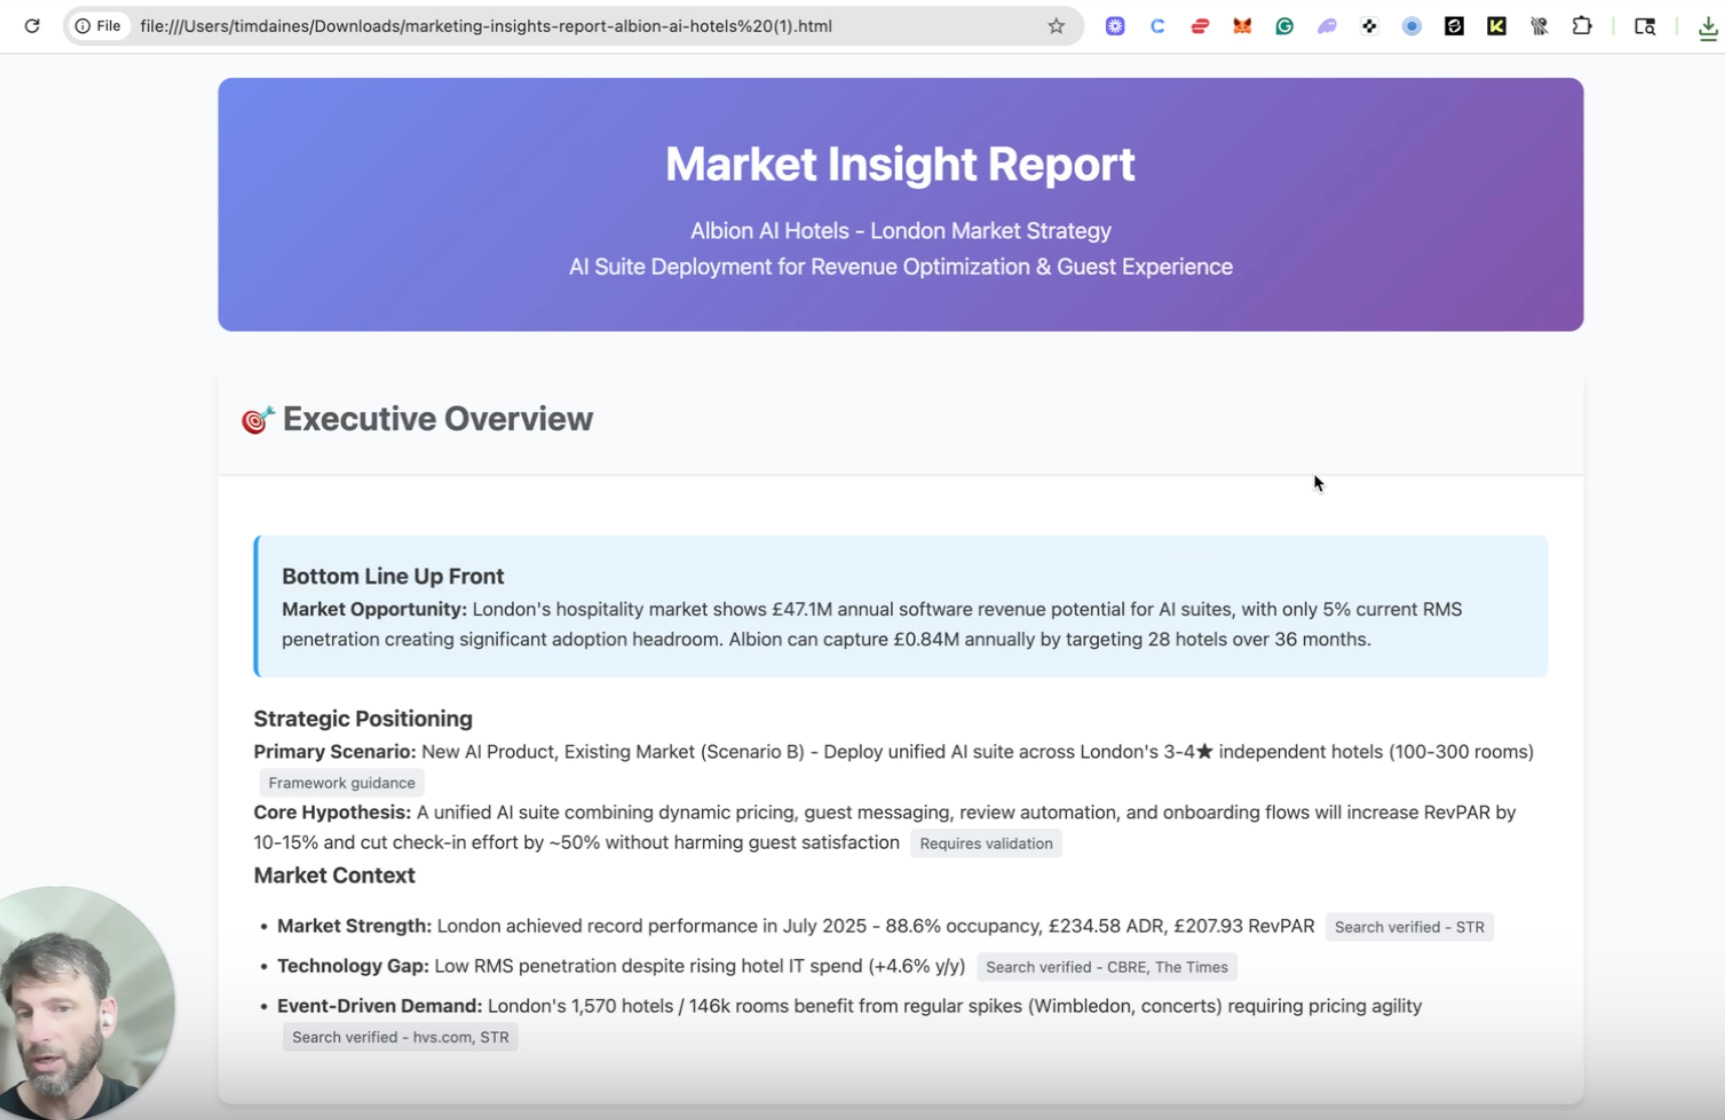Click the presenter webcam thumbnail

[x=86, y=1003]
